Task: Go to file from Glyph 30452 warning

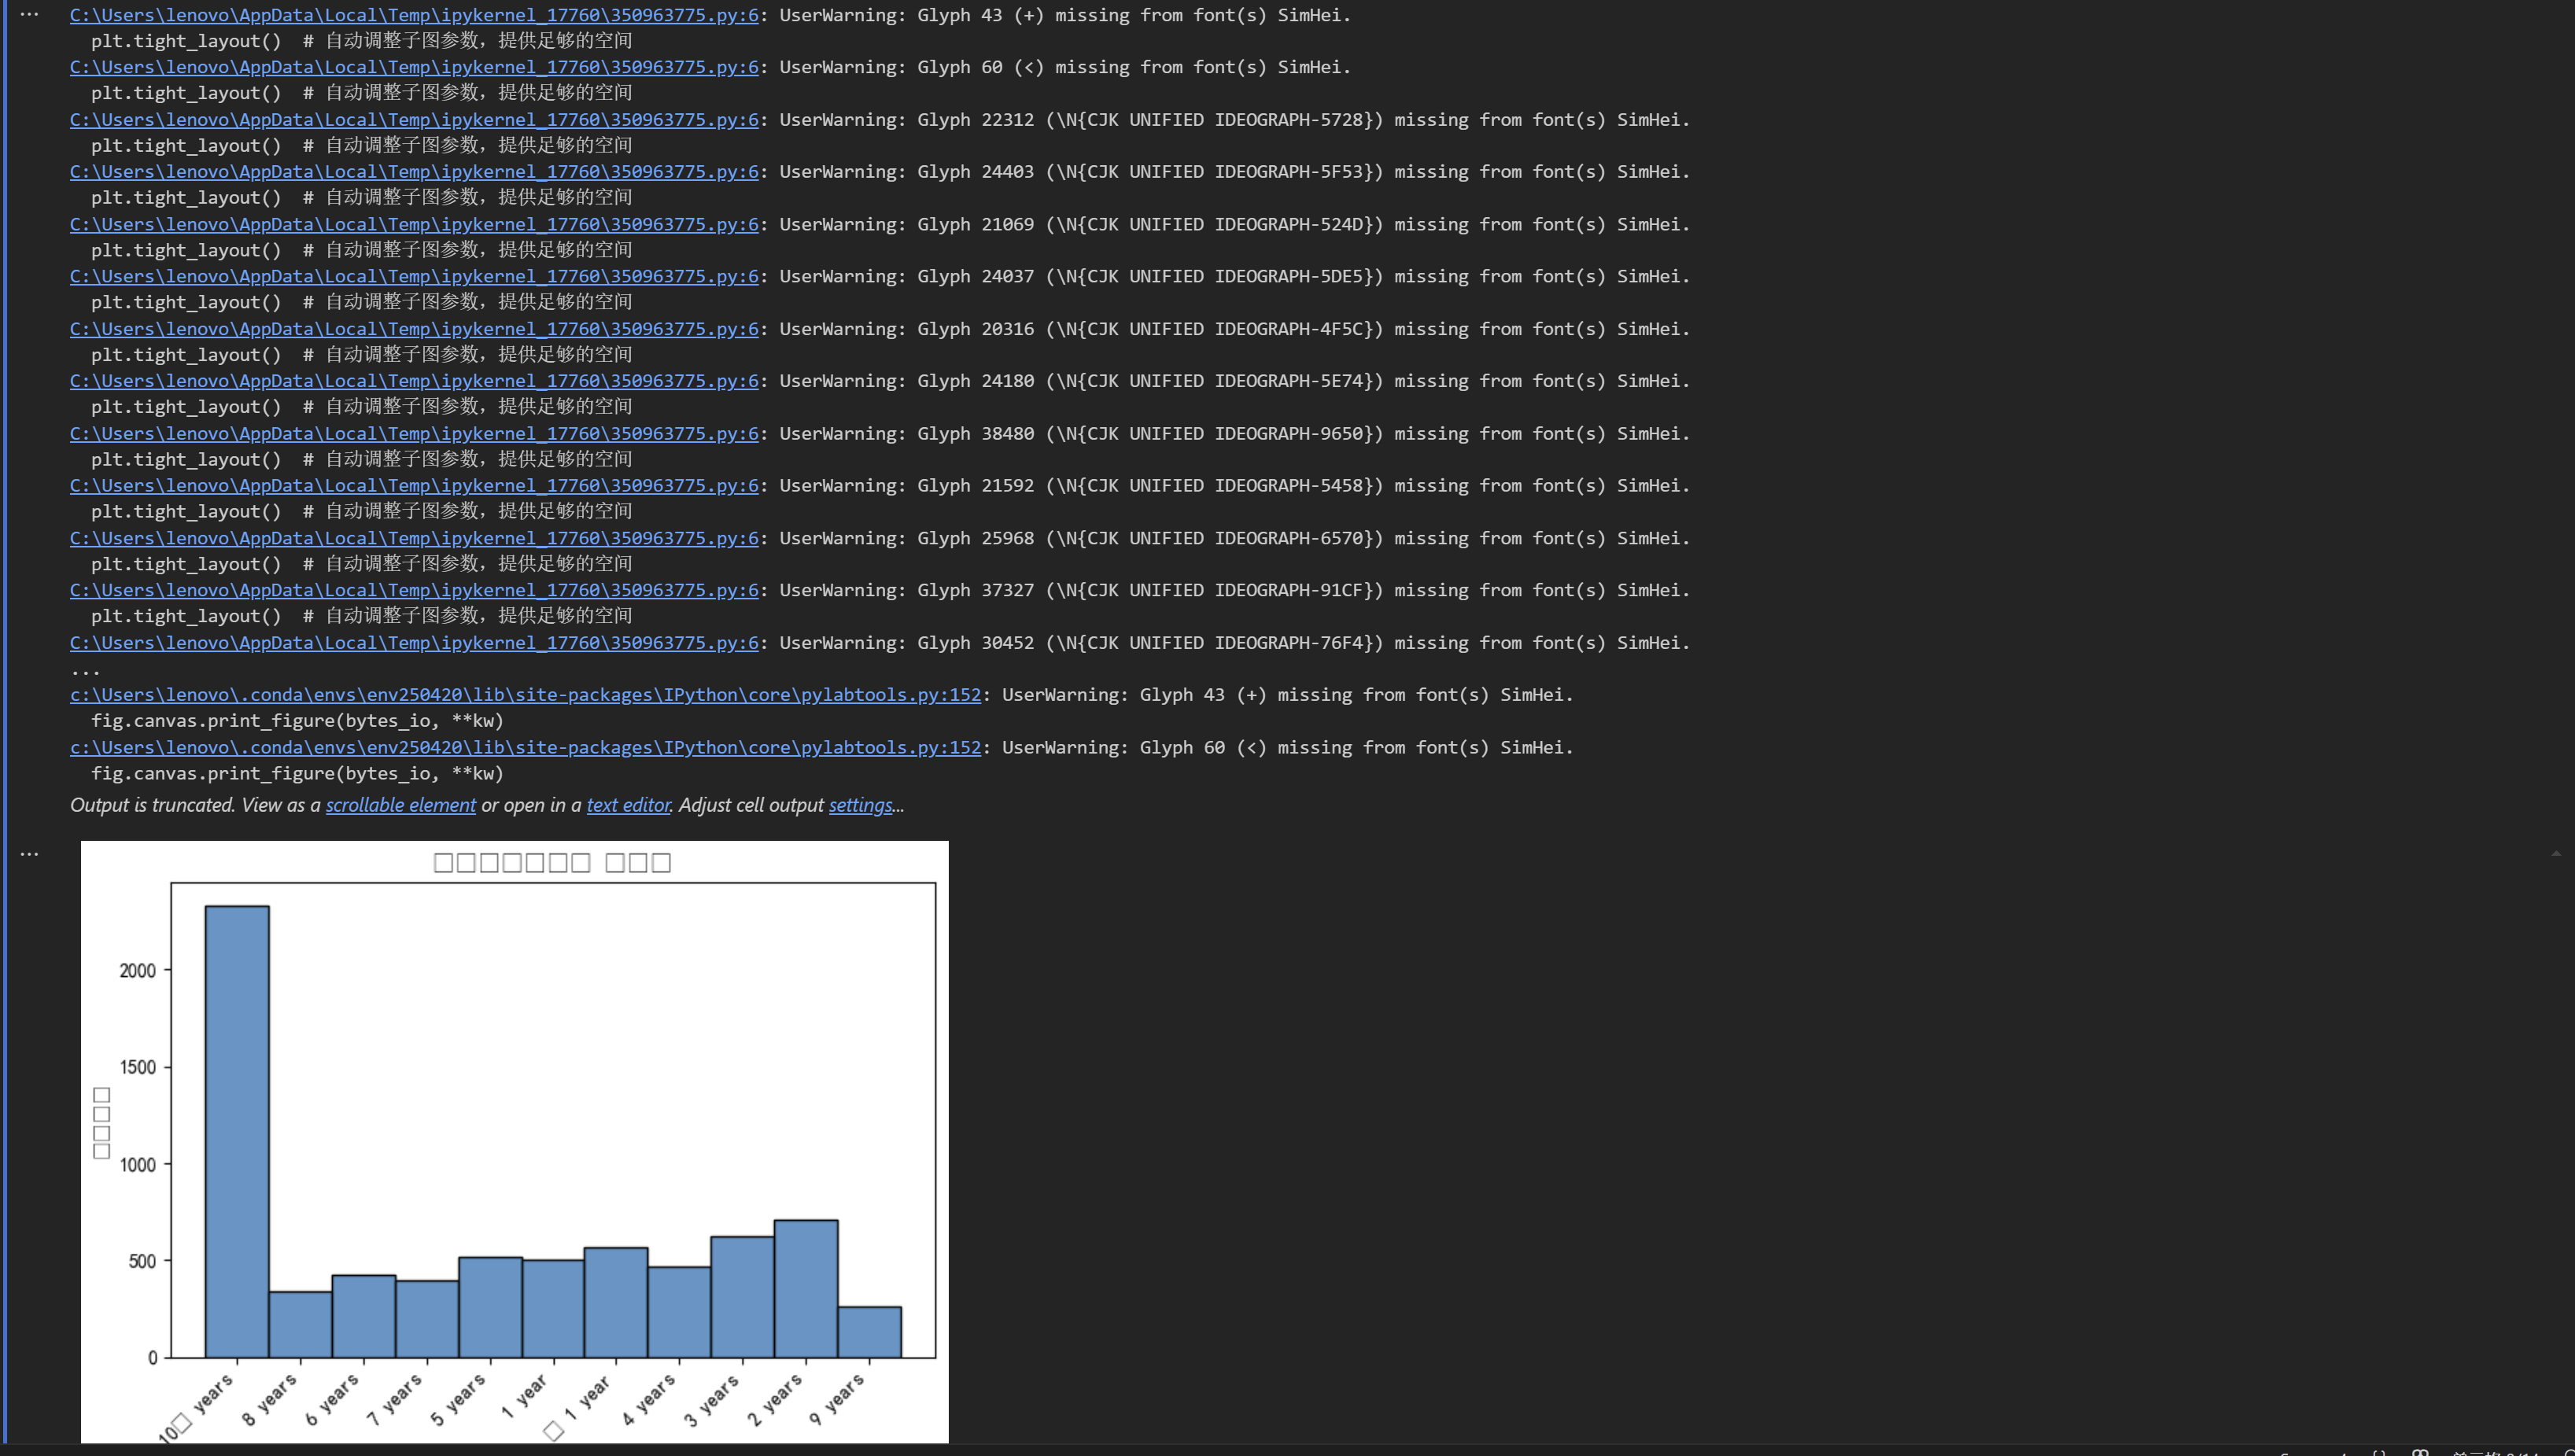Action: click(414, 643)
